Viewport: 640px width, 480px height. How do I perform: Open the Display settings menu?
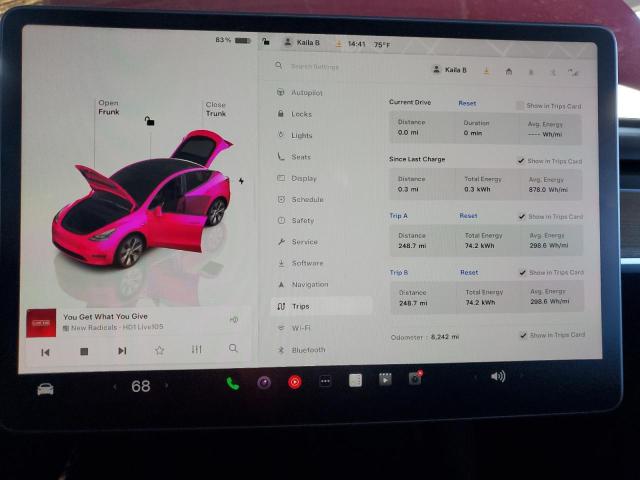pyautogui.click(x=303, y=178)
